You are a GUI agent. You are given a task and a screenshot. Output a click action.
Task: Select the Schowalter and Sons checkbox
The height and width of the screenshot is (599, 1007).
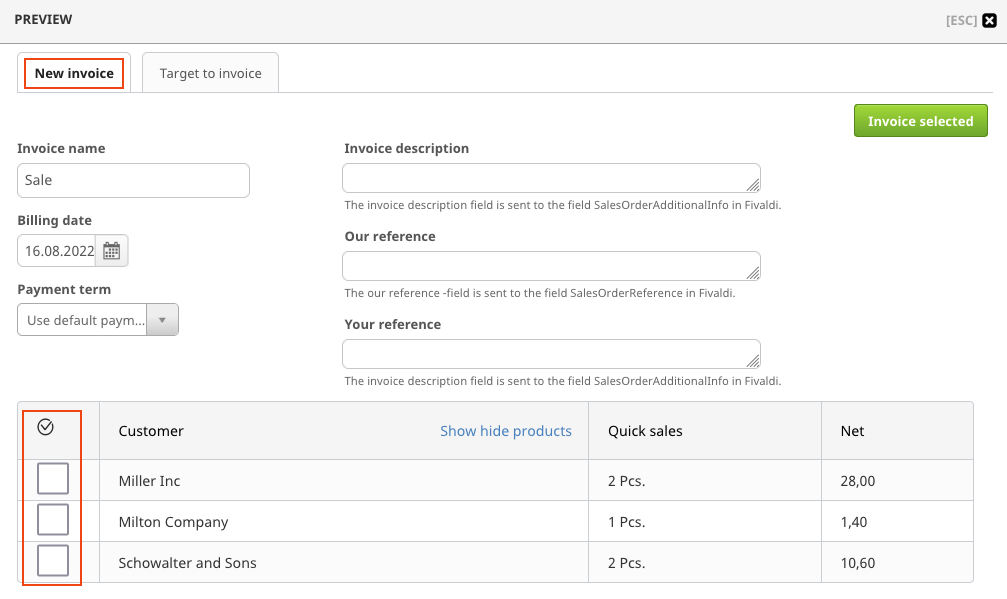click(x=53, y=561)
